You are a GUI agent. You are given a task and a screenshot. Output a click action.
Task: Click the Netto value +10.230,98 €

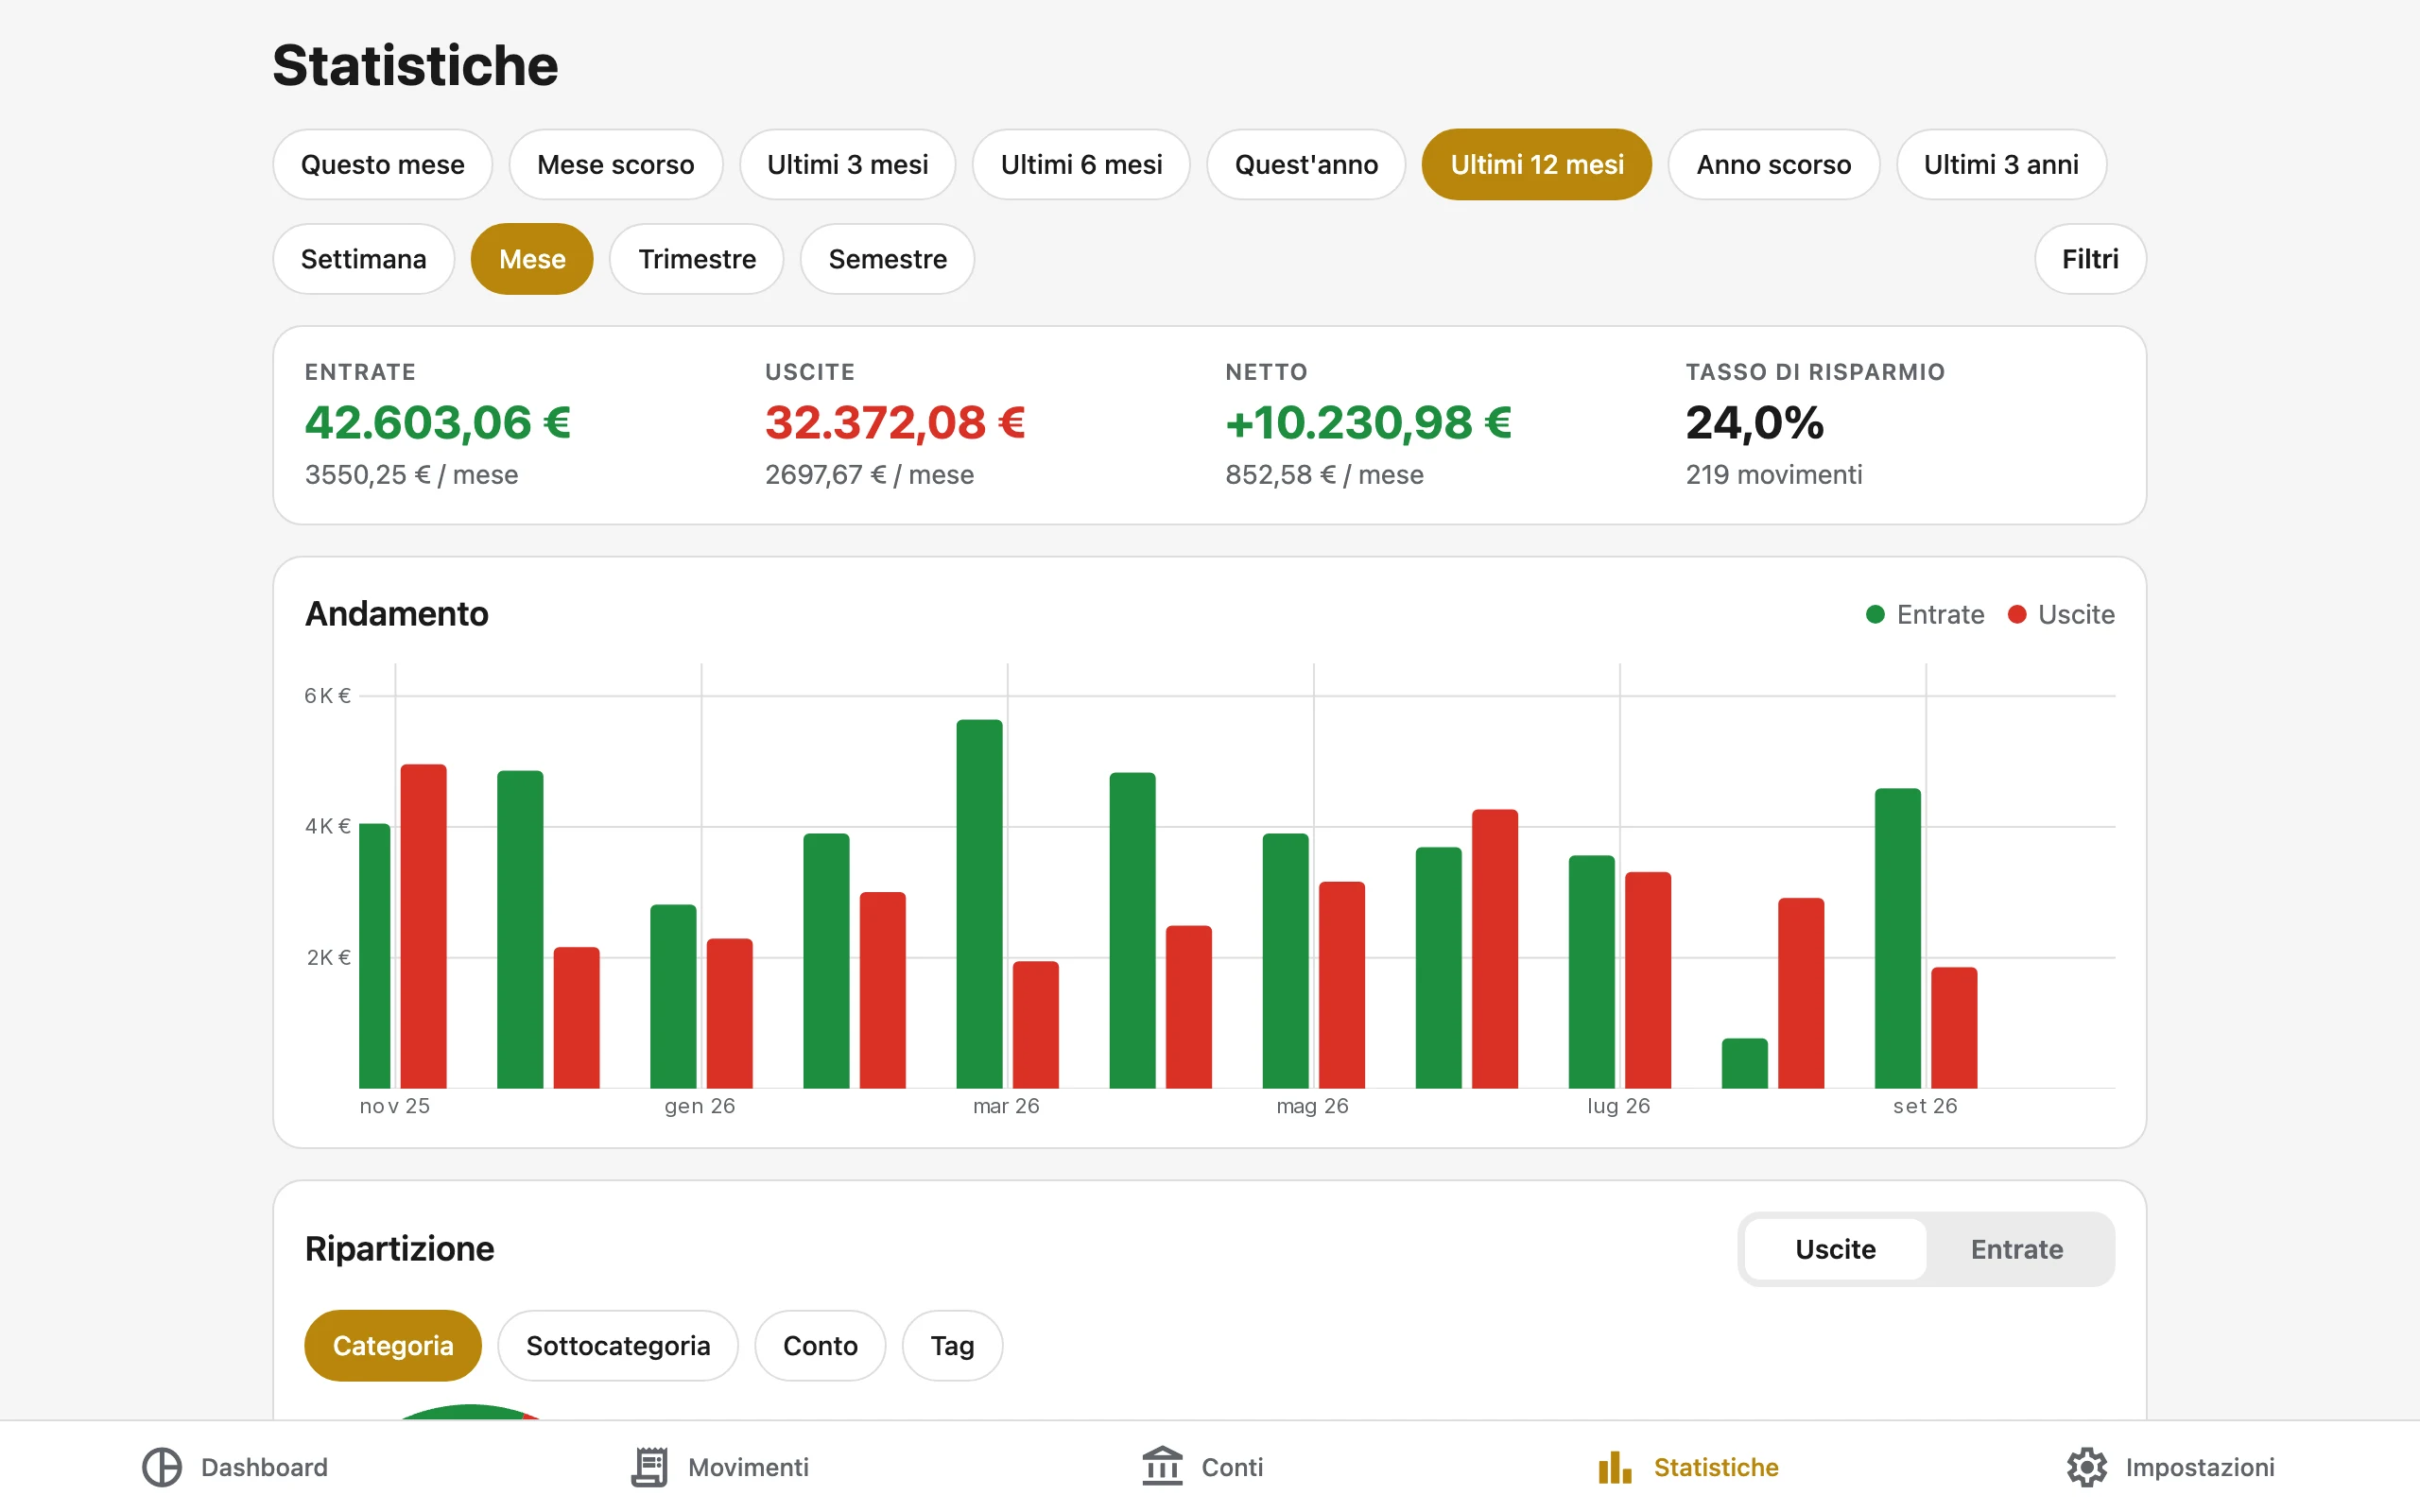(1368, 422)
